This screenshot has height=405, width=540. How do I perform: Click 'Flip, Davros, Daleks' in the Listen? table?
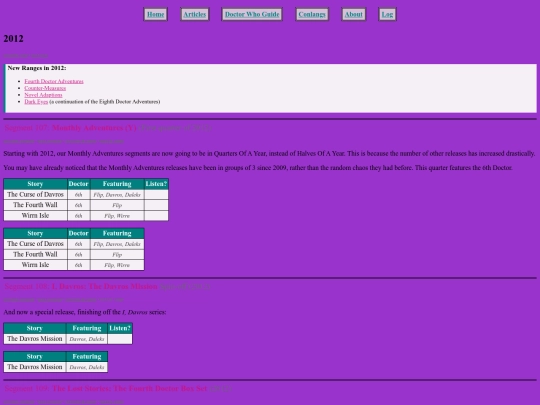[117, 195]
